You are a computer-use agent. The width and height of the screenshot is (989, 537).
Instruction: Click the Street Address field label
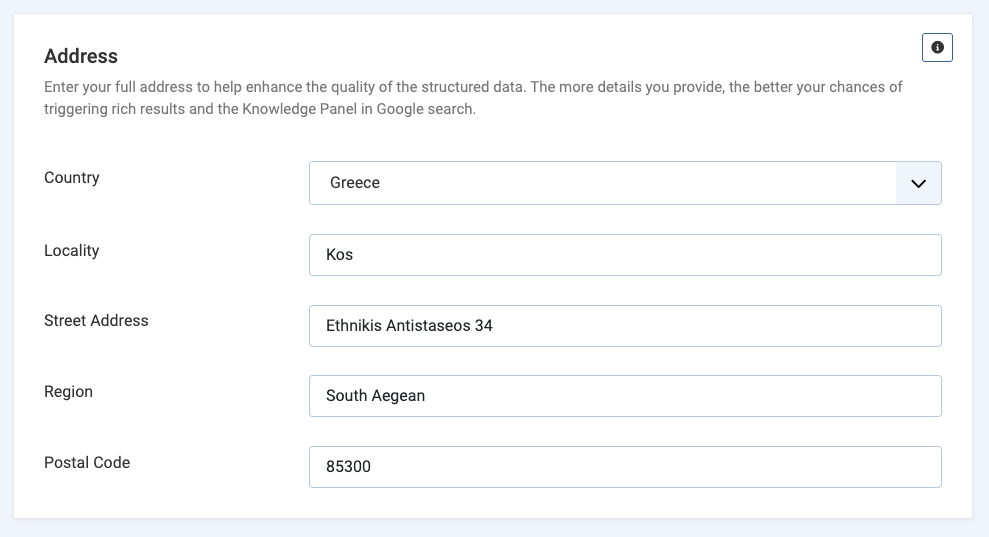click(x=96, y=321)
